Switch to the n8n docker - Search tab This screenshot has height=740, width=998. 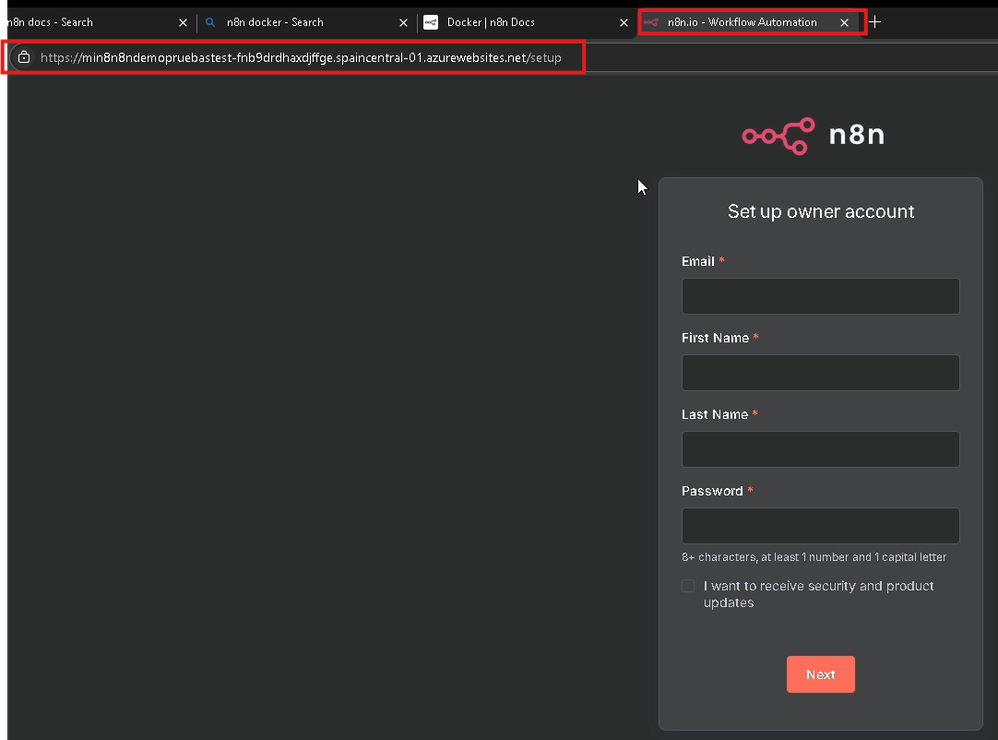pos(306,22)
